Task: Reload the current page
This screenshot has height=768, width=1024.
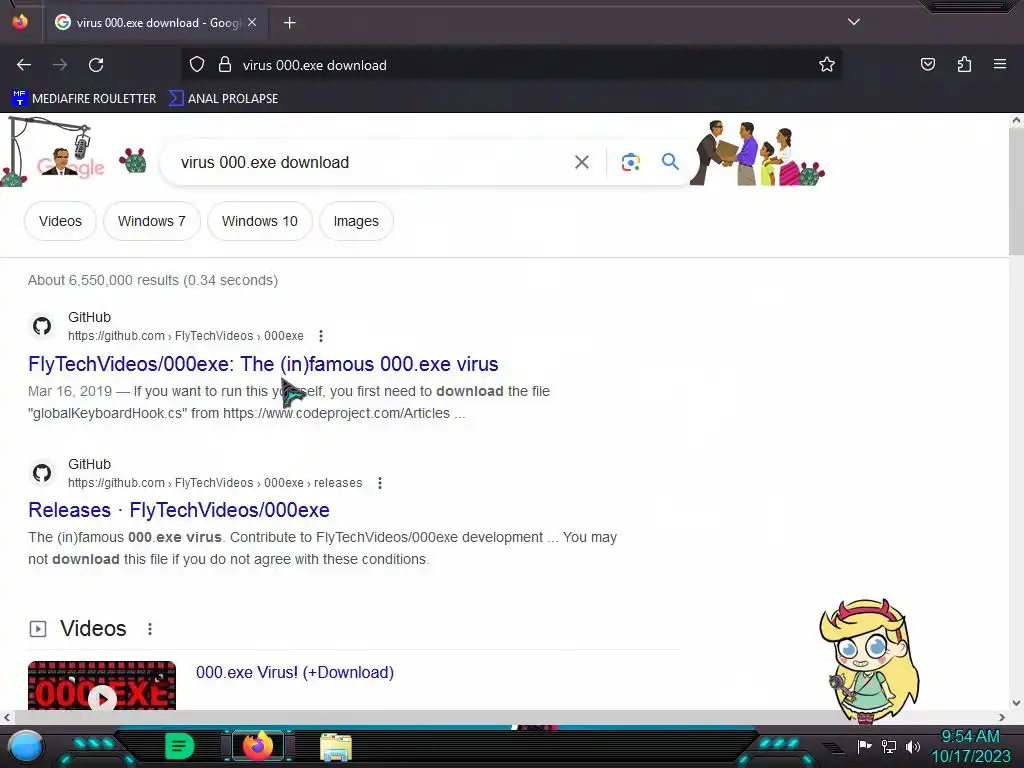Action: pyautogui.click(x=96, y=65)
